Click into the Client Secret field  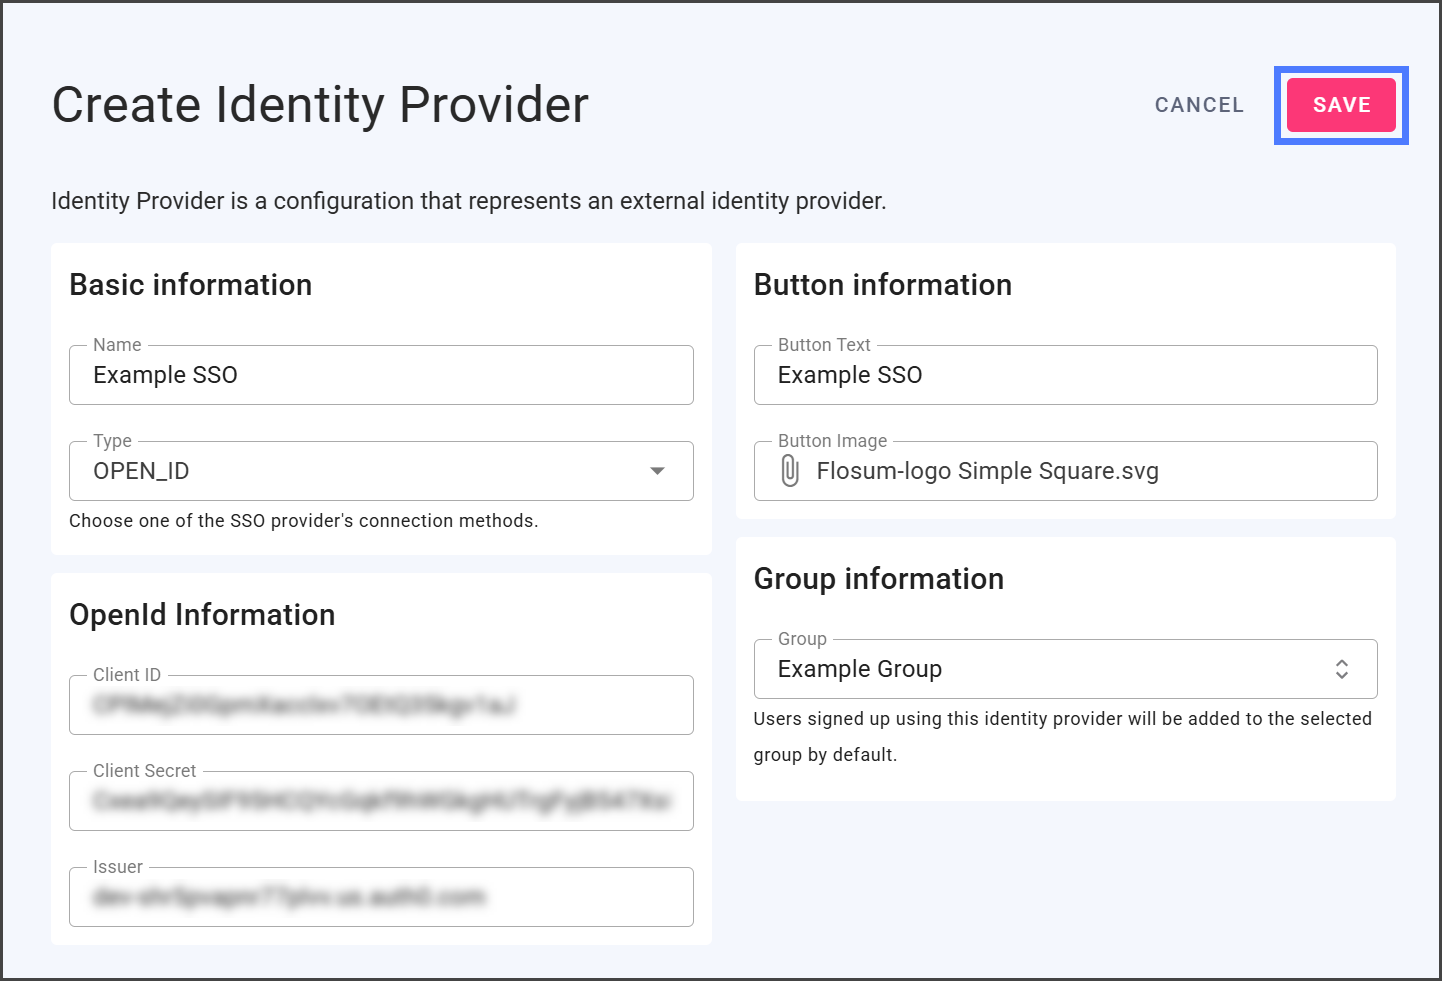(x=380, y=801)
